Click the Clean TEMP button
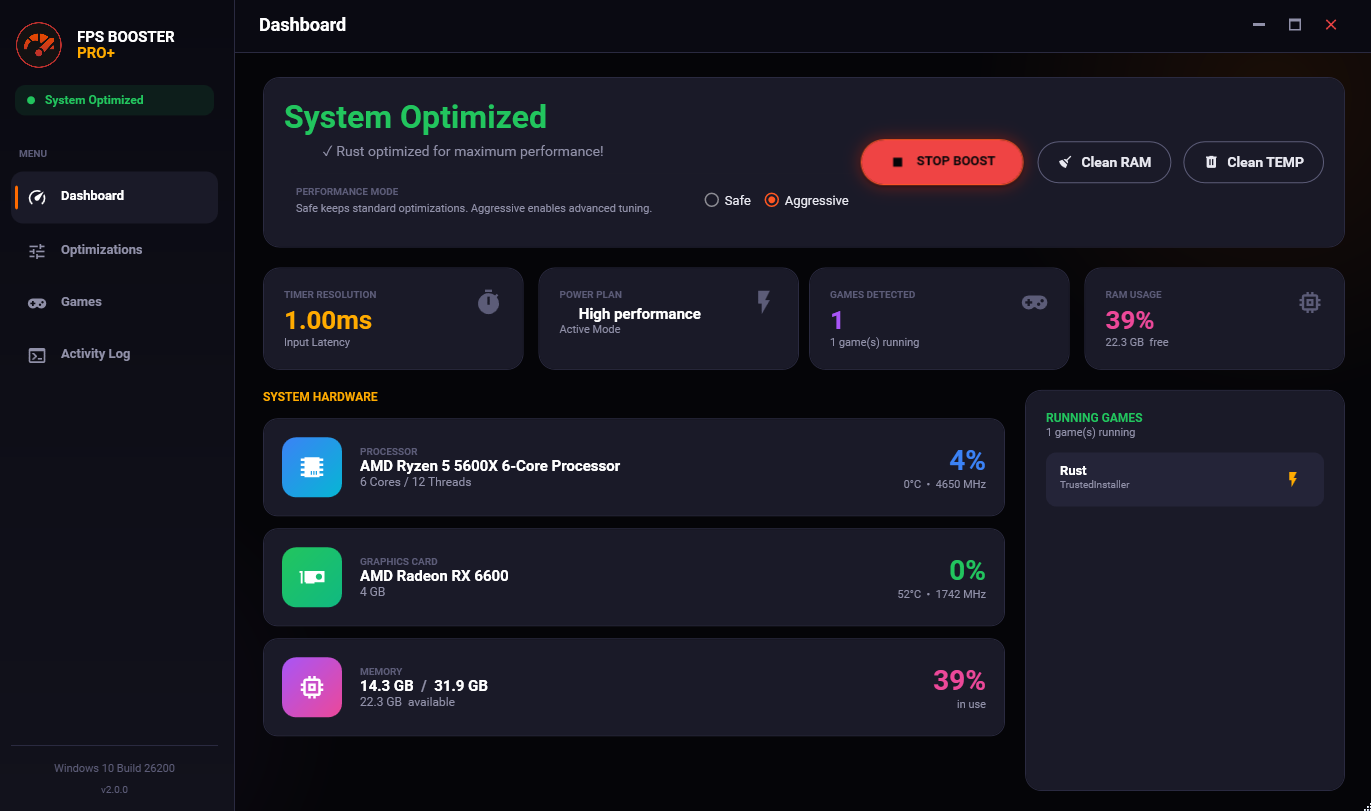 [x=1253, y=162]
